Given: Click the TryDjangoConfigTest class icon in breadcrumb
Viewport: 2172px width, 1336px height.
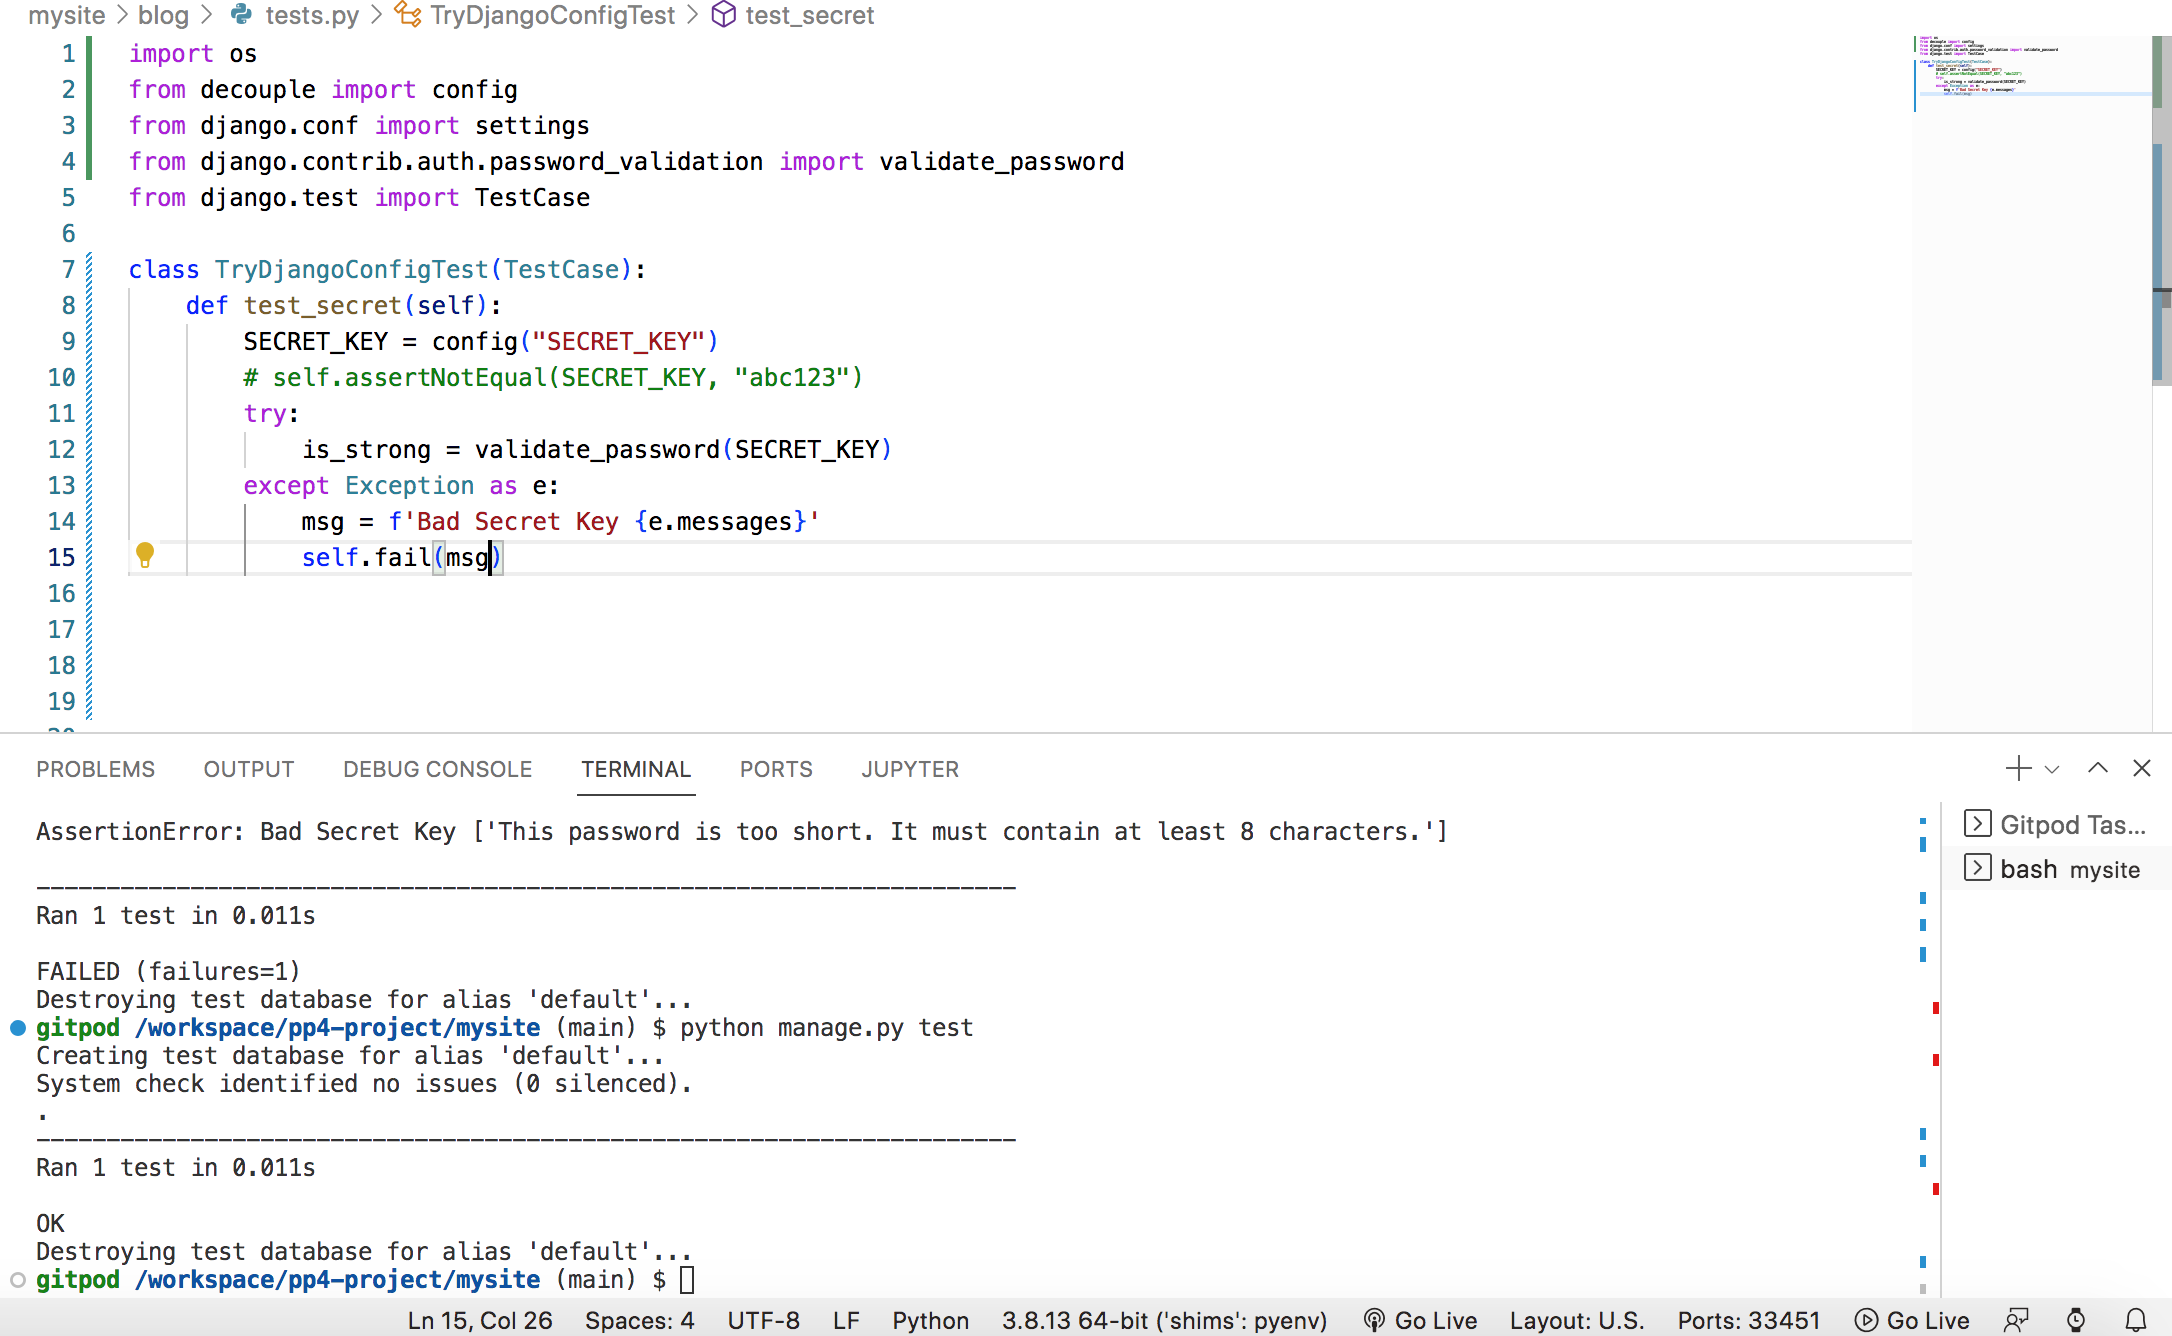Looking at the screenshot, I should pos(407,15).
